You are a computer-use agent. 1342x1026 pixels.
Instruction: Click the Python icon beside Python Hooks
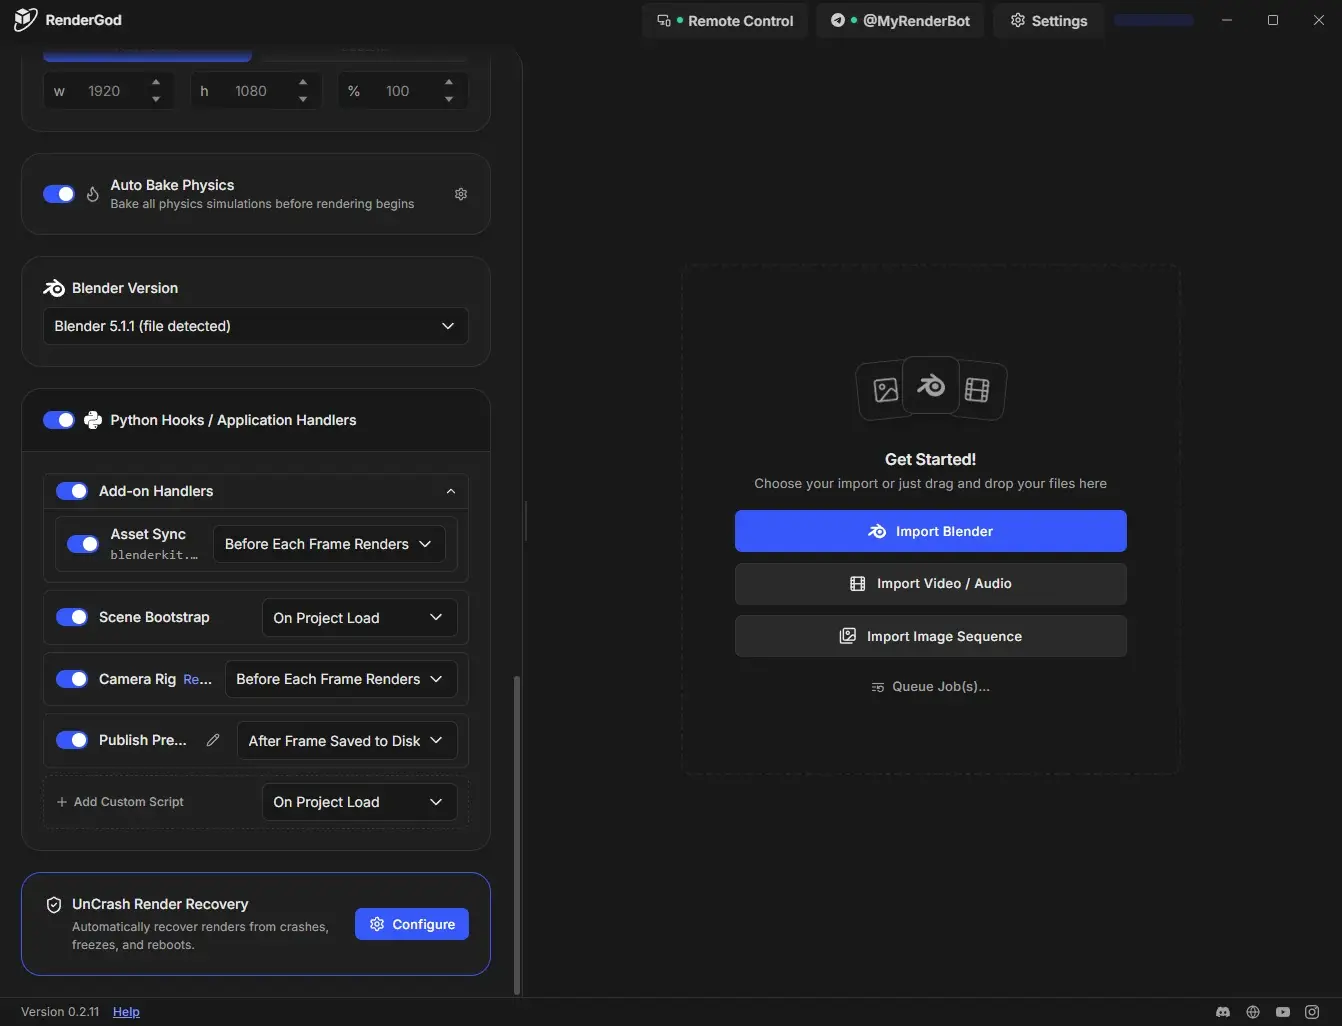coord(93,420)
